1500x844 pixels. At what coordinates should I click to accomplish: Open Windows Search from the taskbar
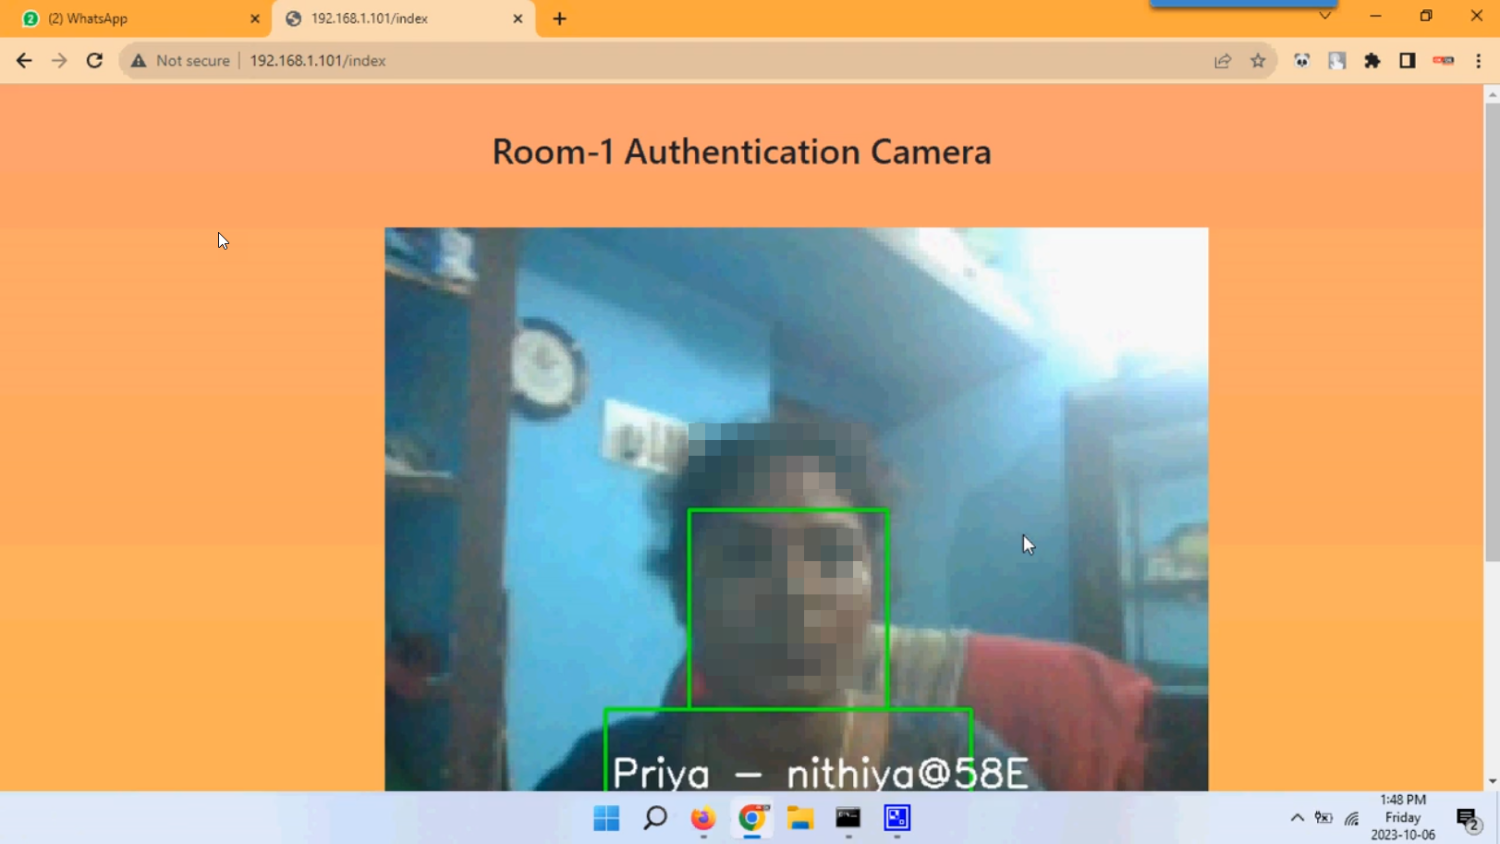coord(654,818)
